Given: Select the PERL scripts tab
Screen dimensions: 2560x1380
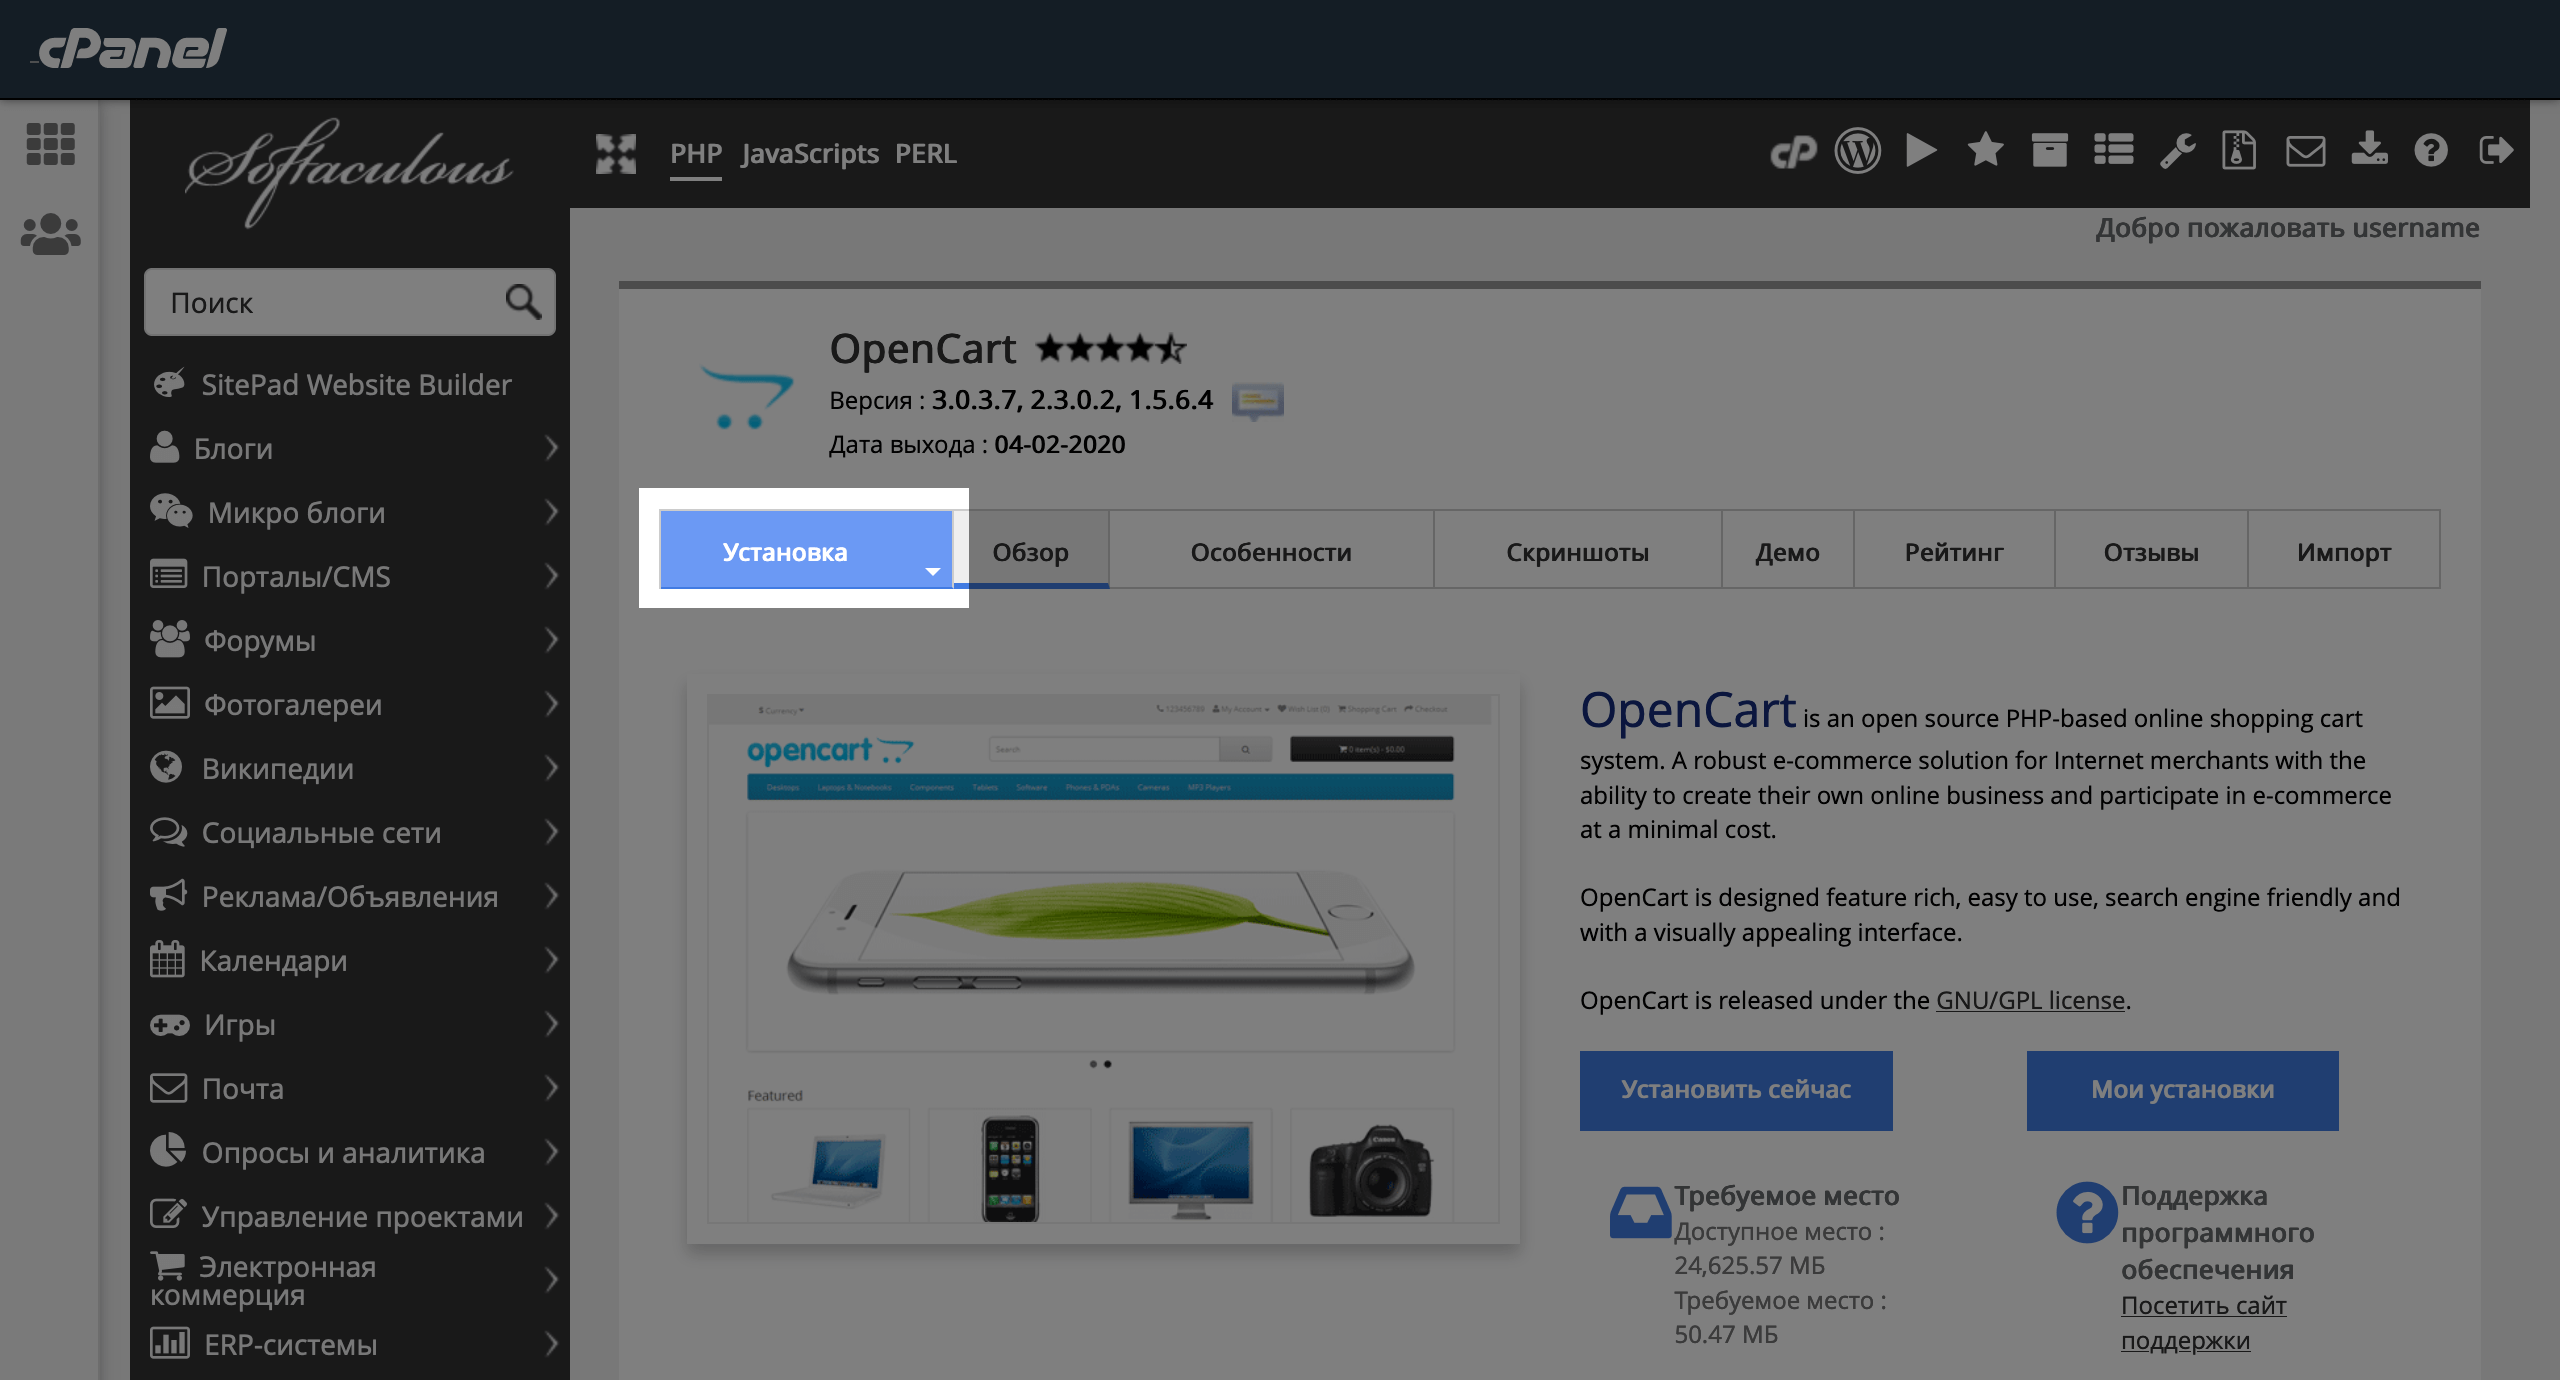Looking at the screenshot, I should tap(926, 153).
